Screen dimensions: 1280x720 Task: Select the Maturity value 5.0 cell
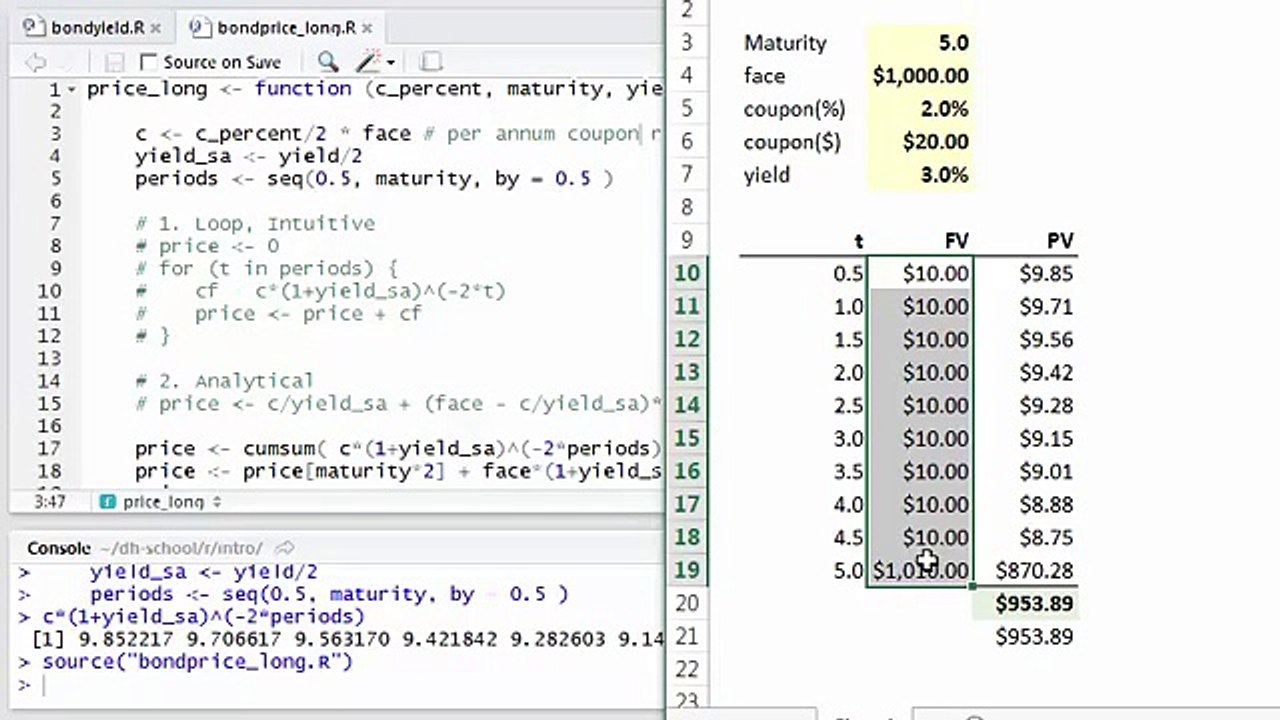tap(920, 42)
